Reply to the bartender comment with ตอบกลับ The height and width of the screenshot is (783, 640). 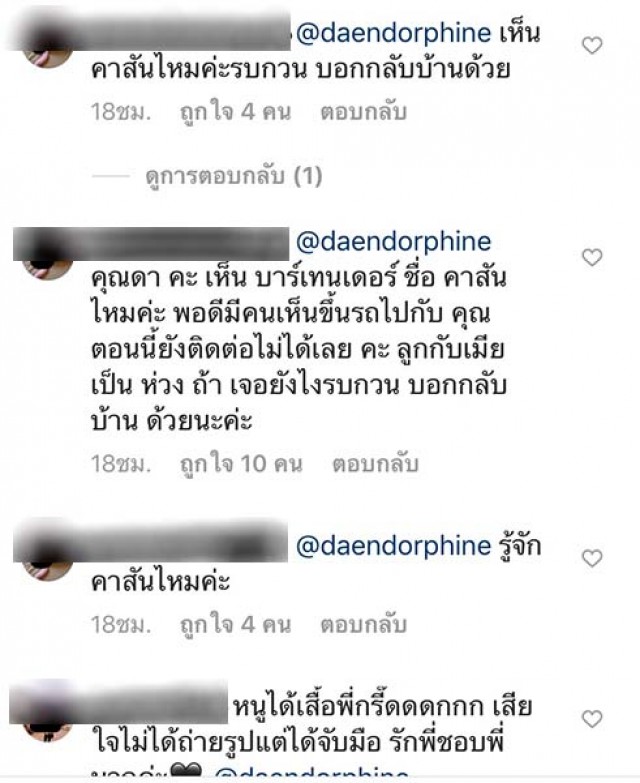(375, 464)
